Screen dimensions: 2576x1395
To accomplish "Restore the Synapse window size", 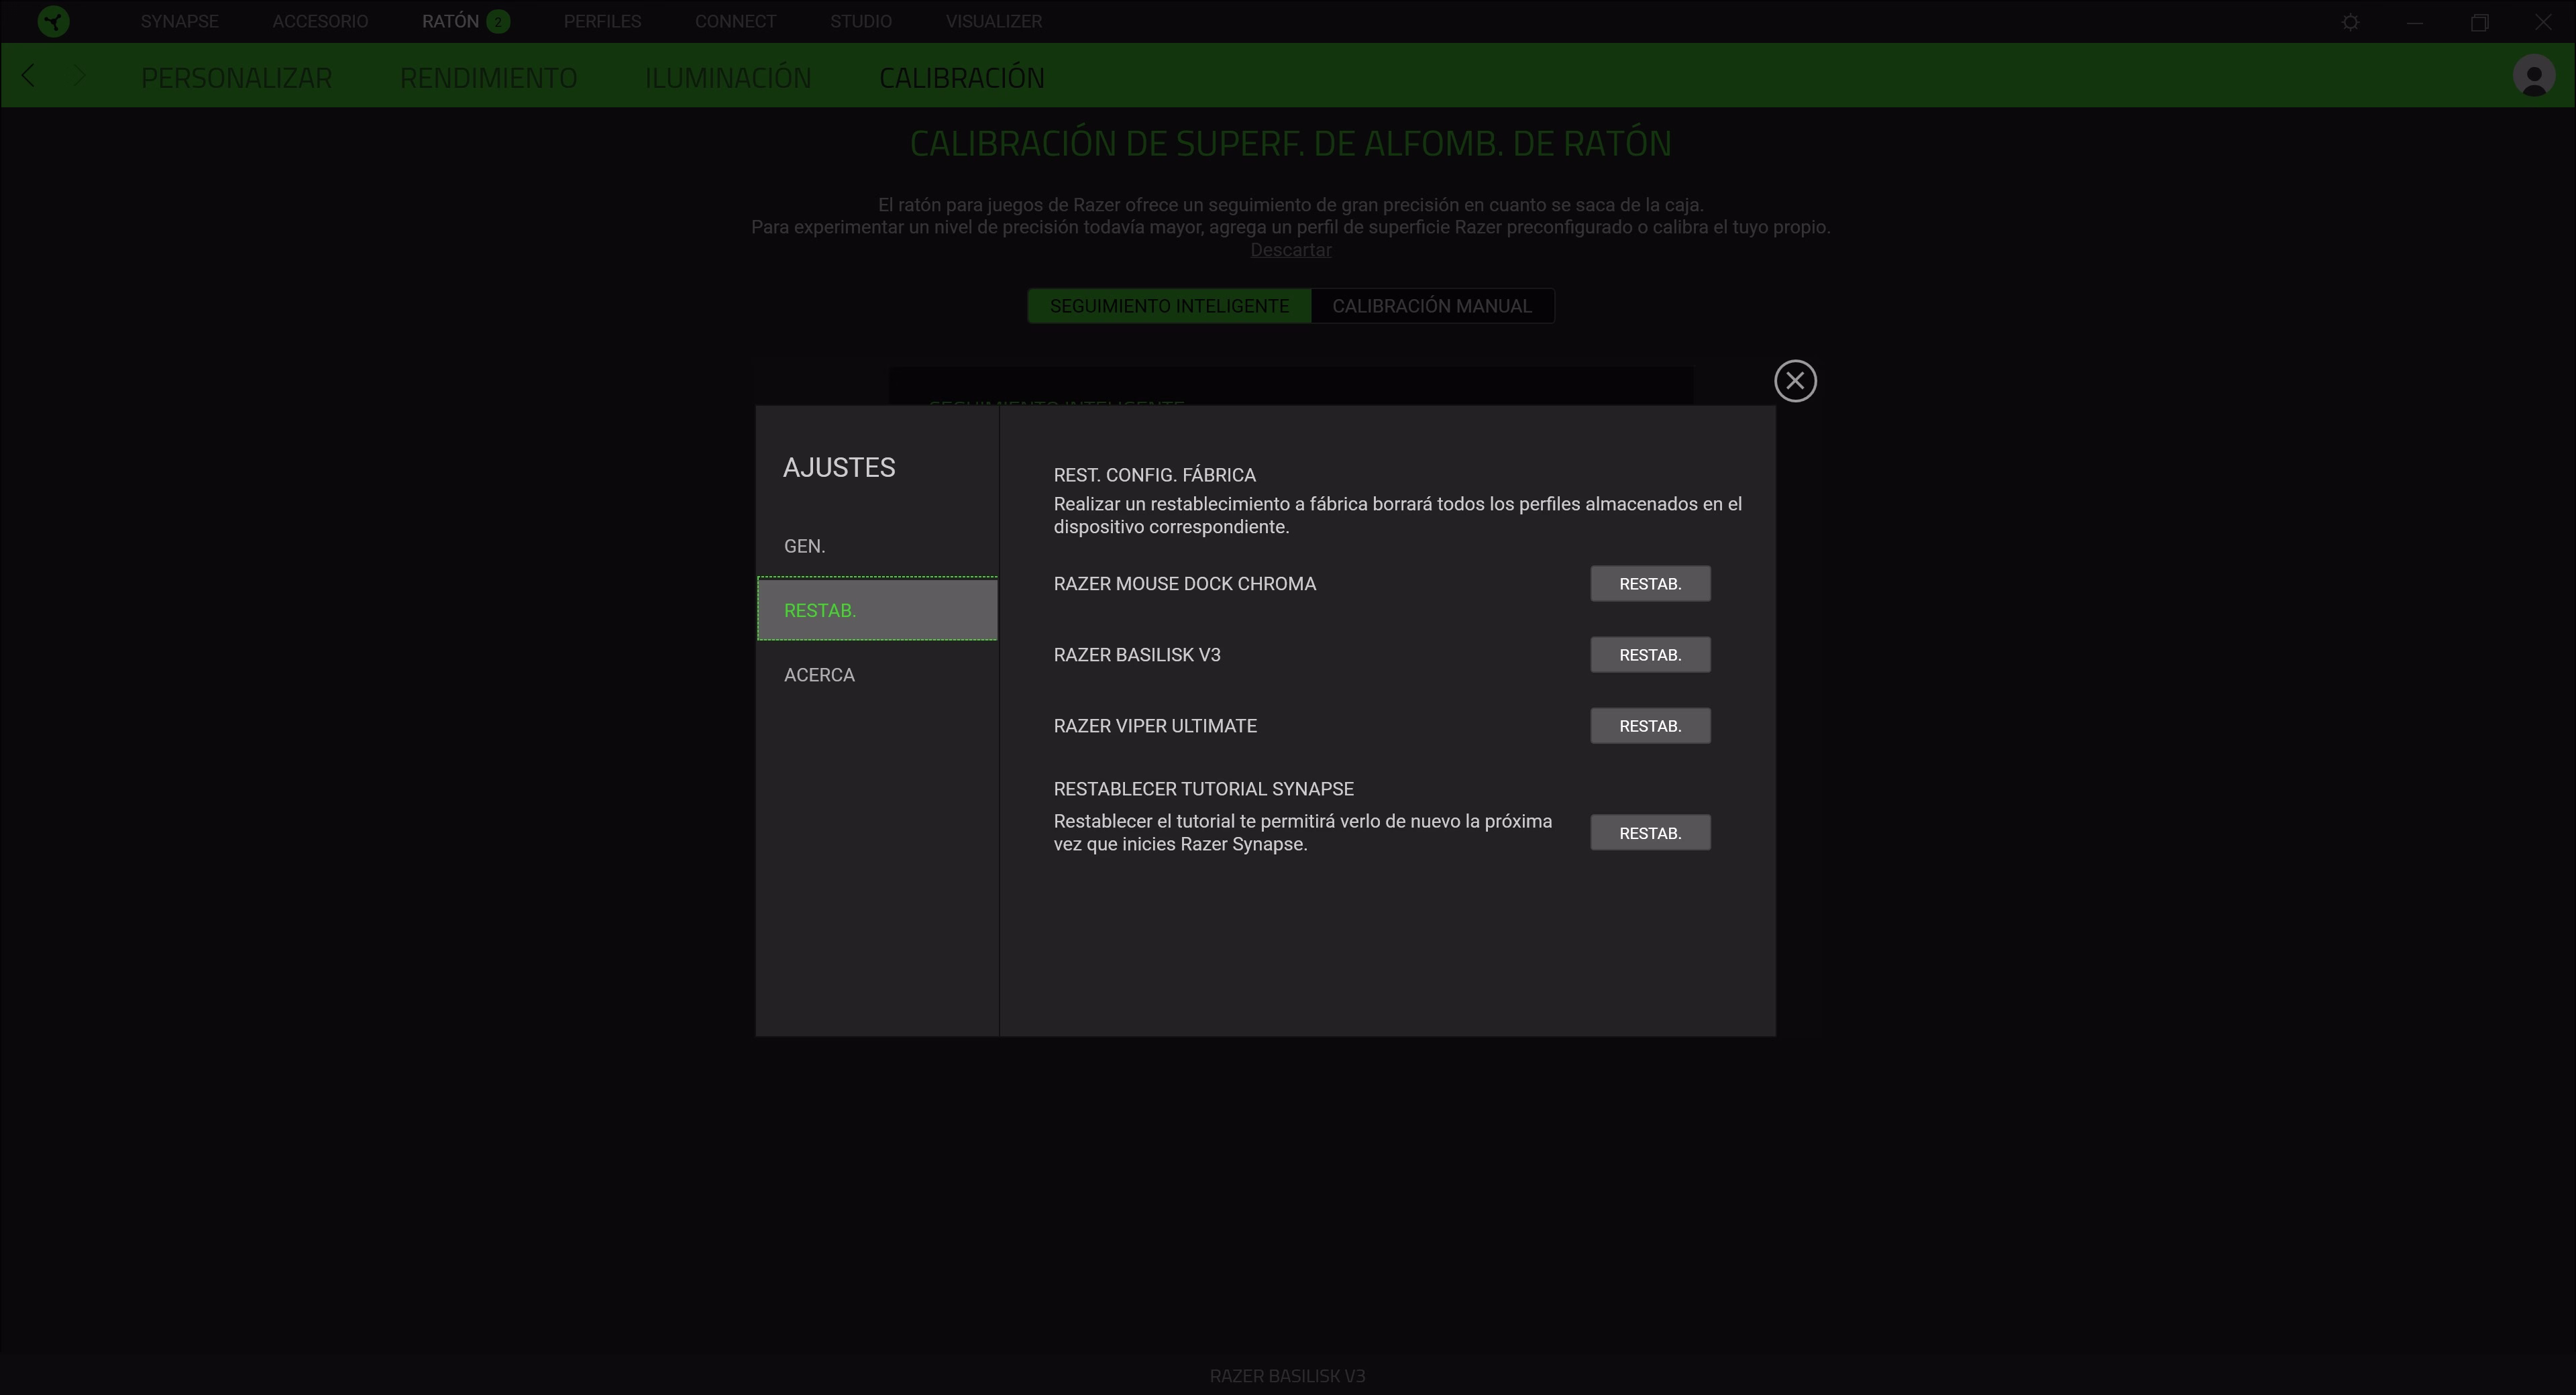I will (x=2479, y=22).
